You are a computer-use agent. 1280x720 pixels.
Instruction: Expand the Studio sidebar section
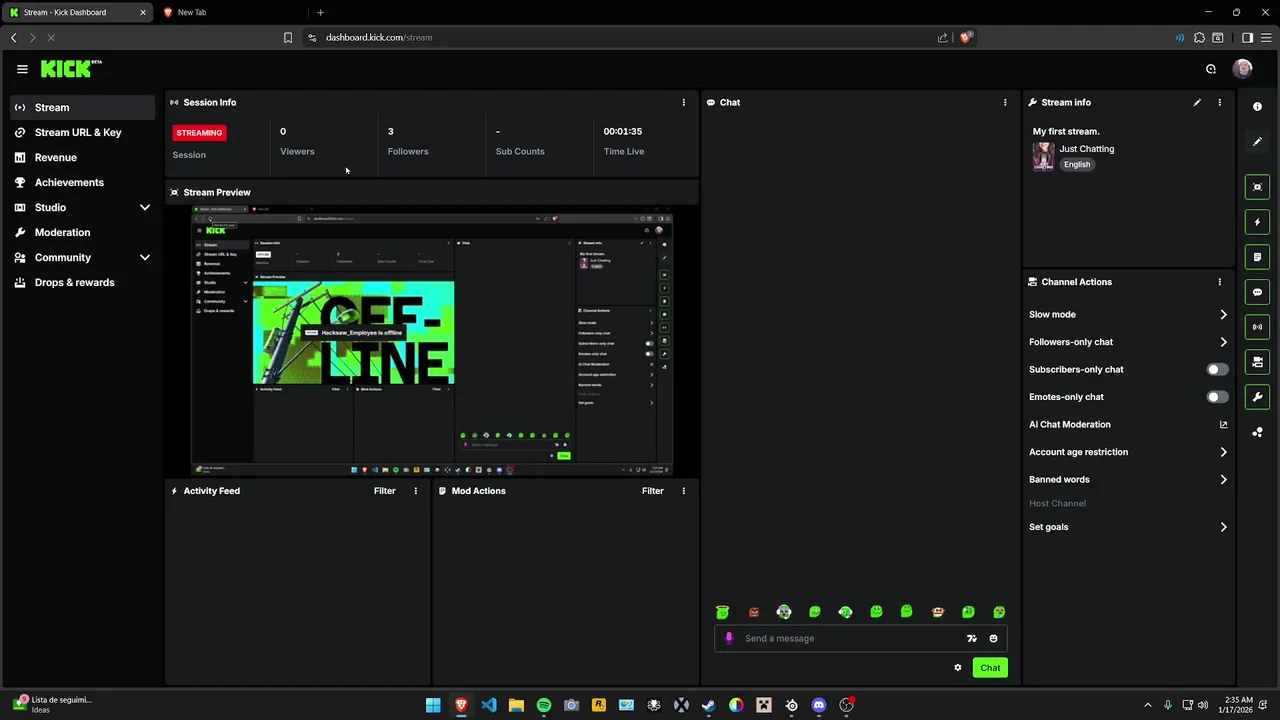tap(144, 207)
